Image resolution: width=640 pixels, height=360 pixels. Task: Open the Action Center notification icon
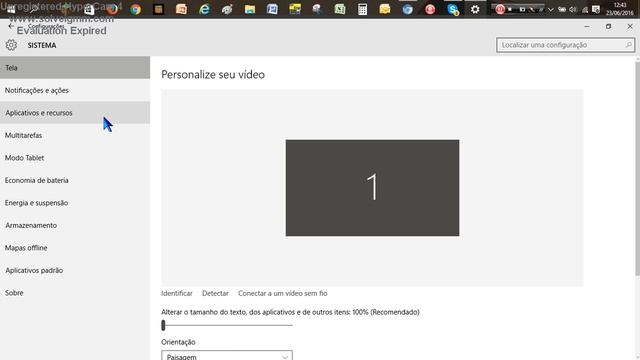tap(596, 9)
